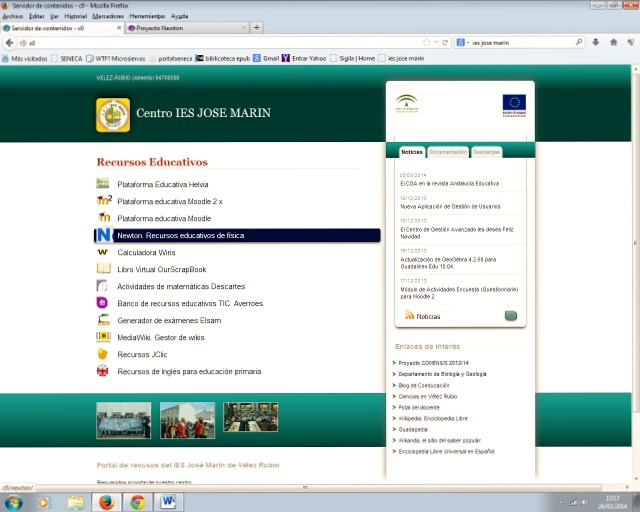Click the Generador de exámenes Elsam icon
Image resolution: width=640 pixels, height=512 pixels.
(x=104, y=319)
